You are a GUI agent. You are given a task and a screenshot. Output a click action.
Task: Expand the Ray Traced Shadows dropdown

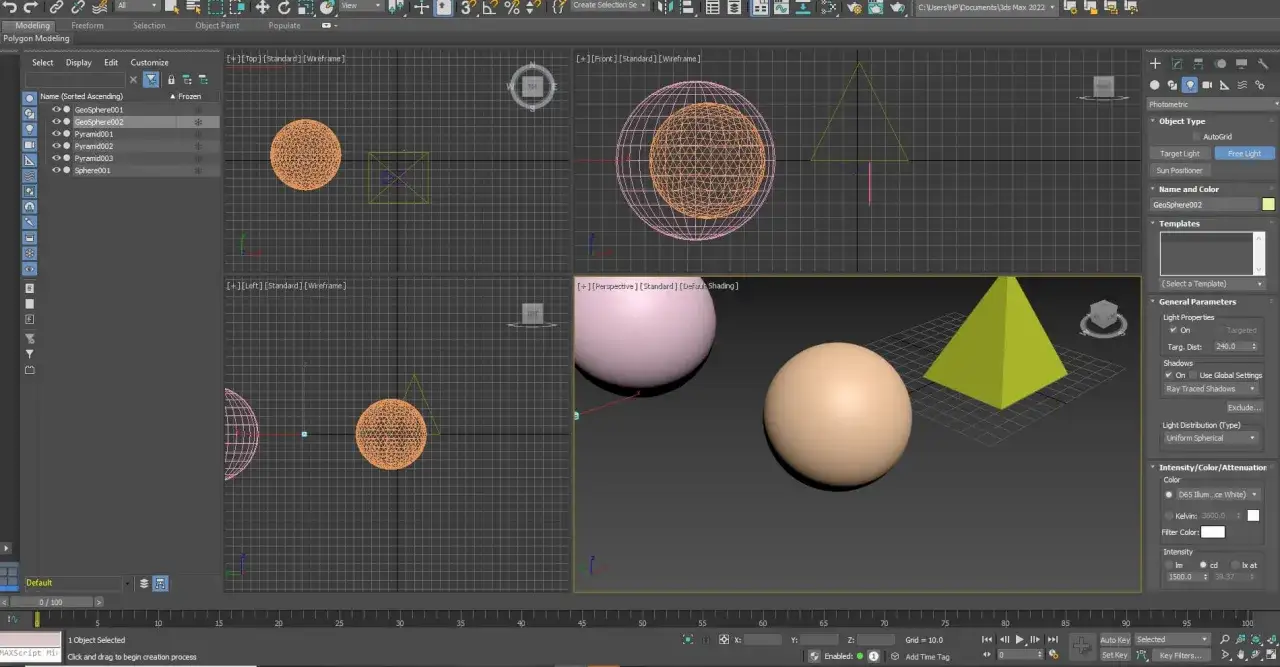[1211, 389]
